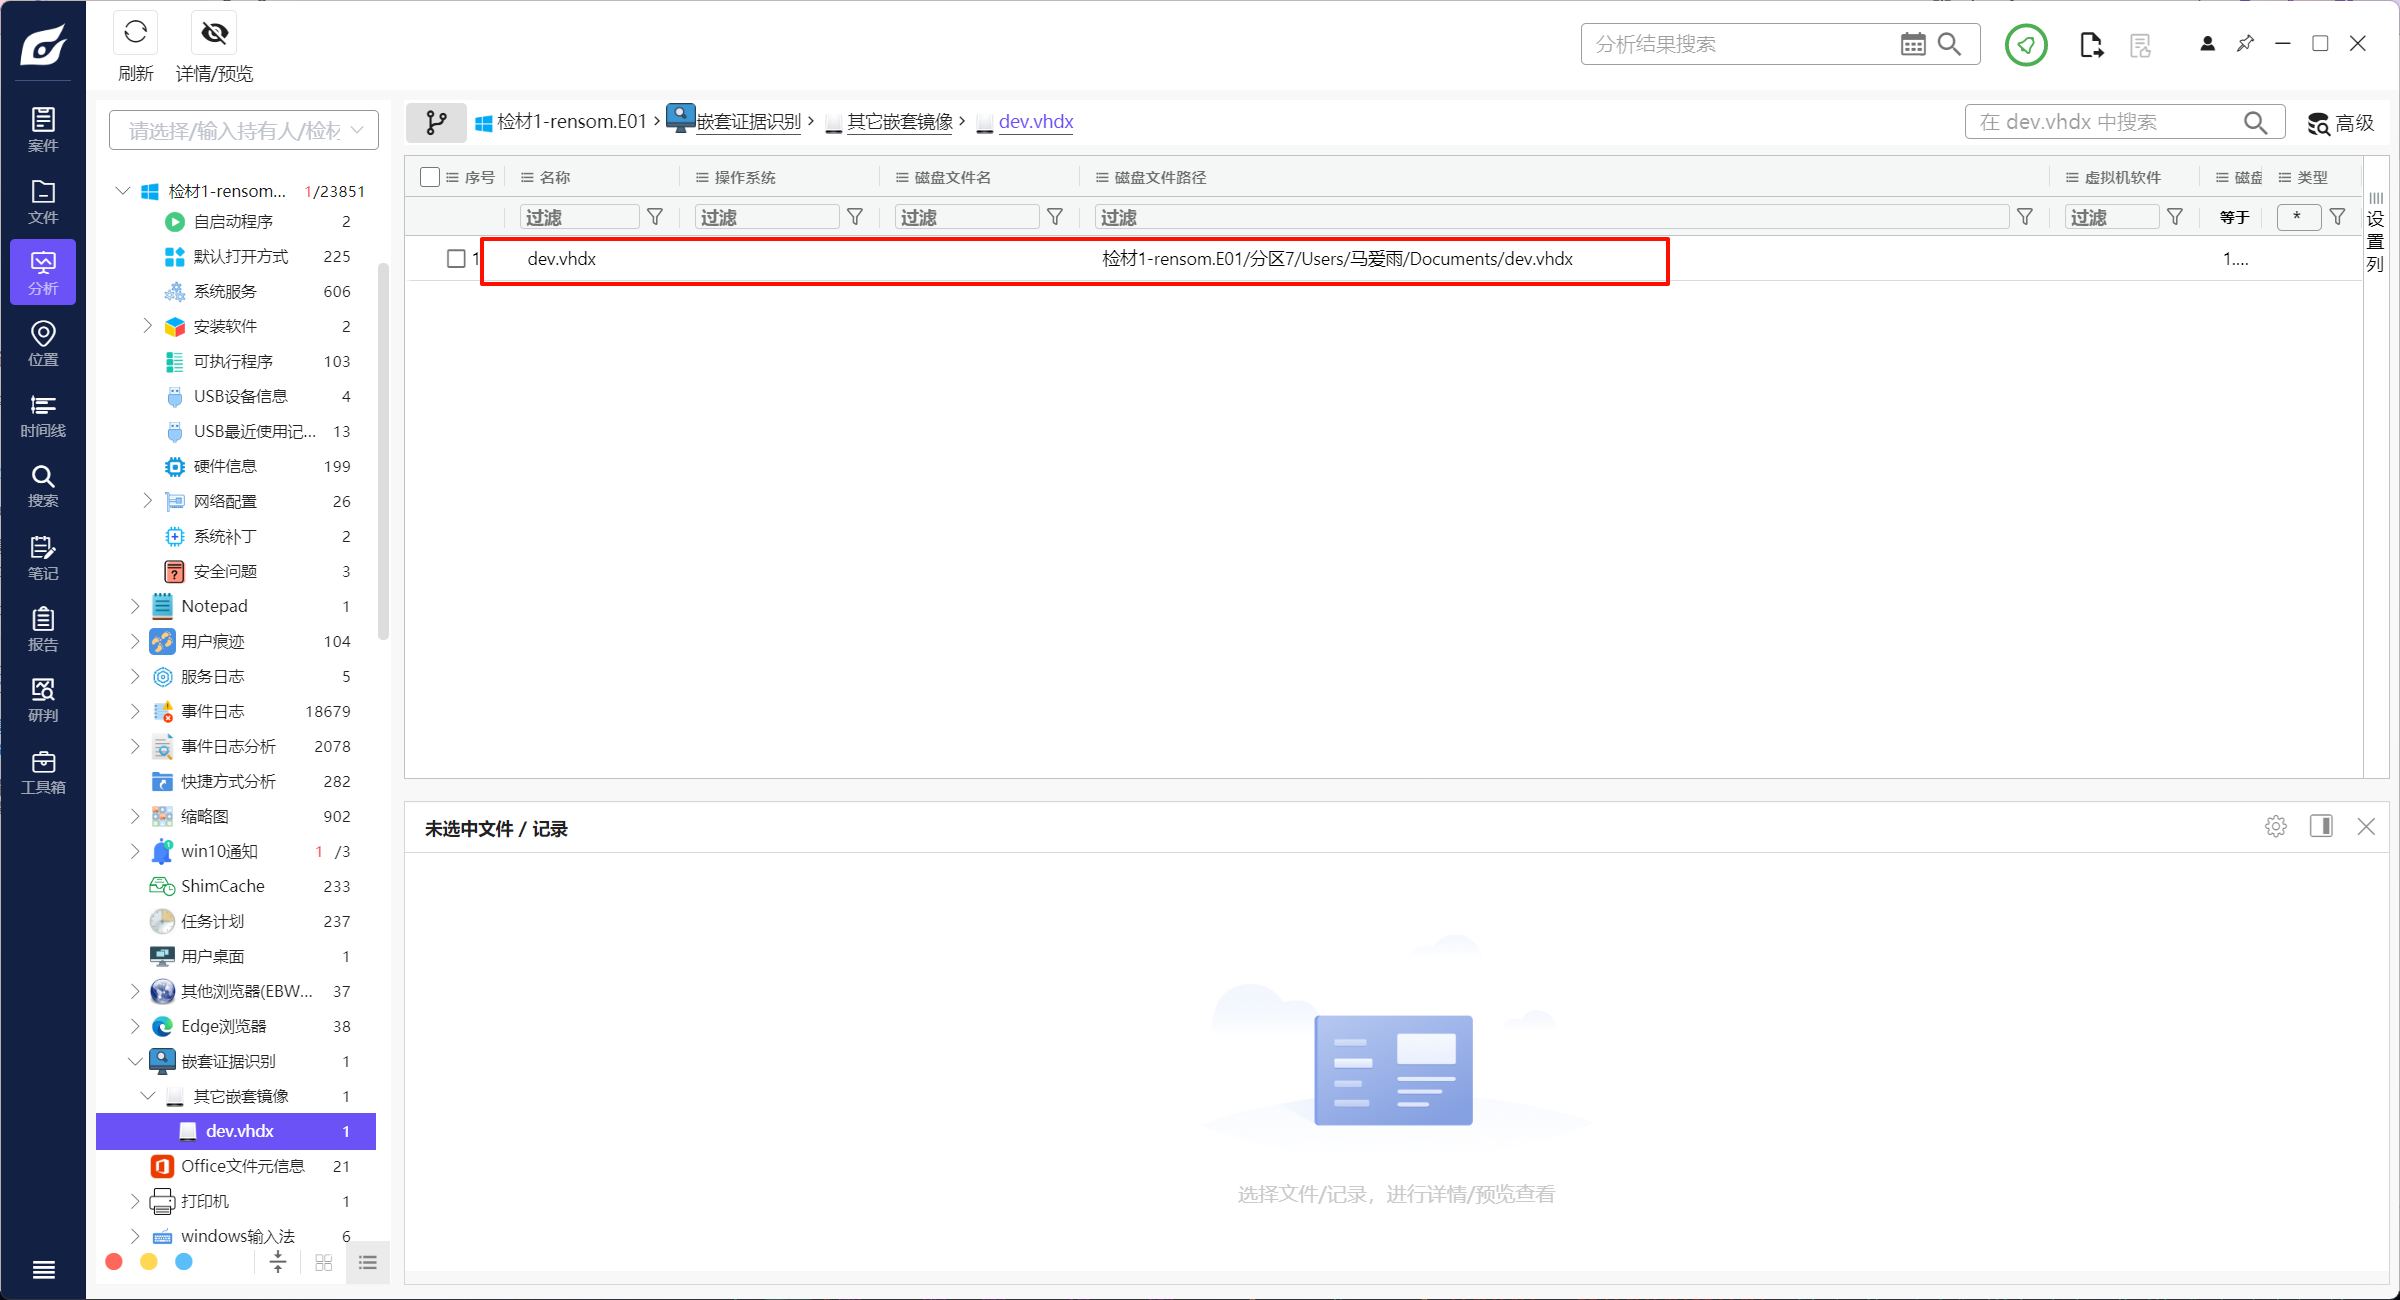2400x1300 pixels.
Task: Switch to the 文件 sidebar tab
Action: coord(43,201)
